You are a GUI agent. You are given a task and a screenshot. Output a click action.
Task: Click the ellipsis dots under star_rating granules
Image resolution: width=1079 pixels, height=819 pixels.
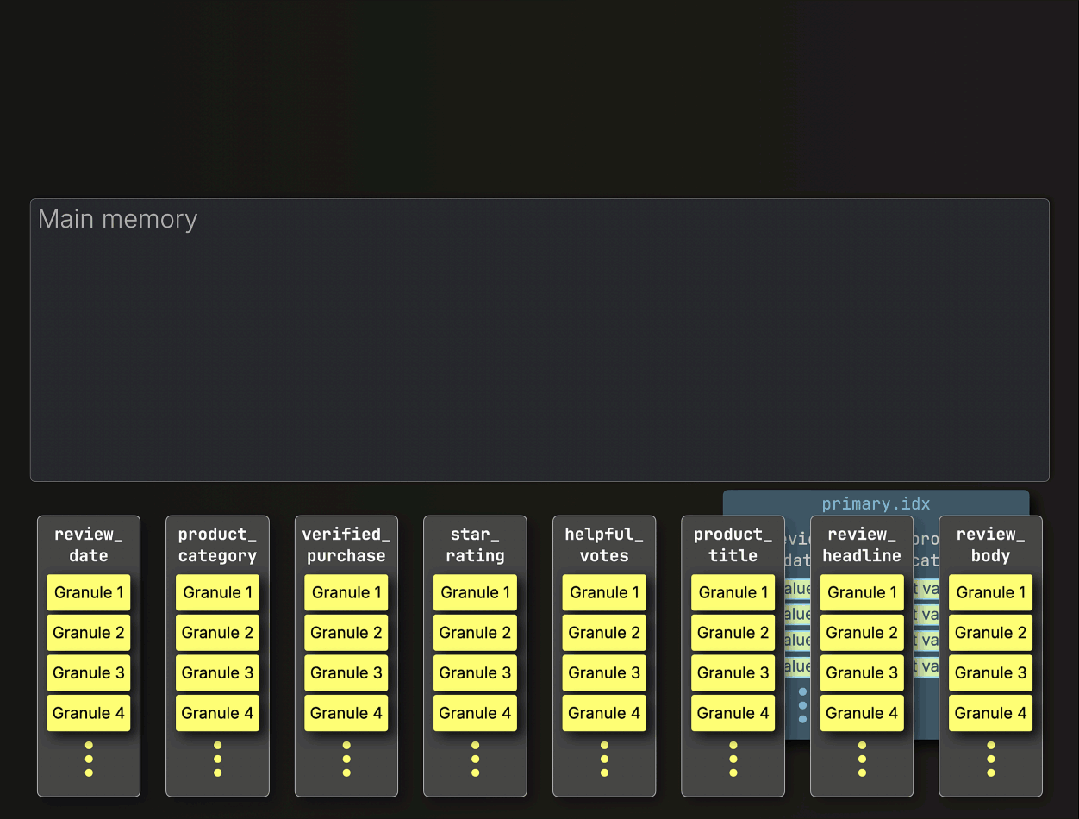(x=475, y=758)
